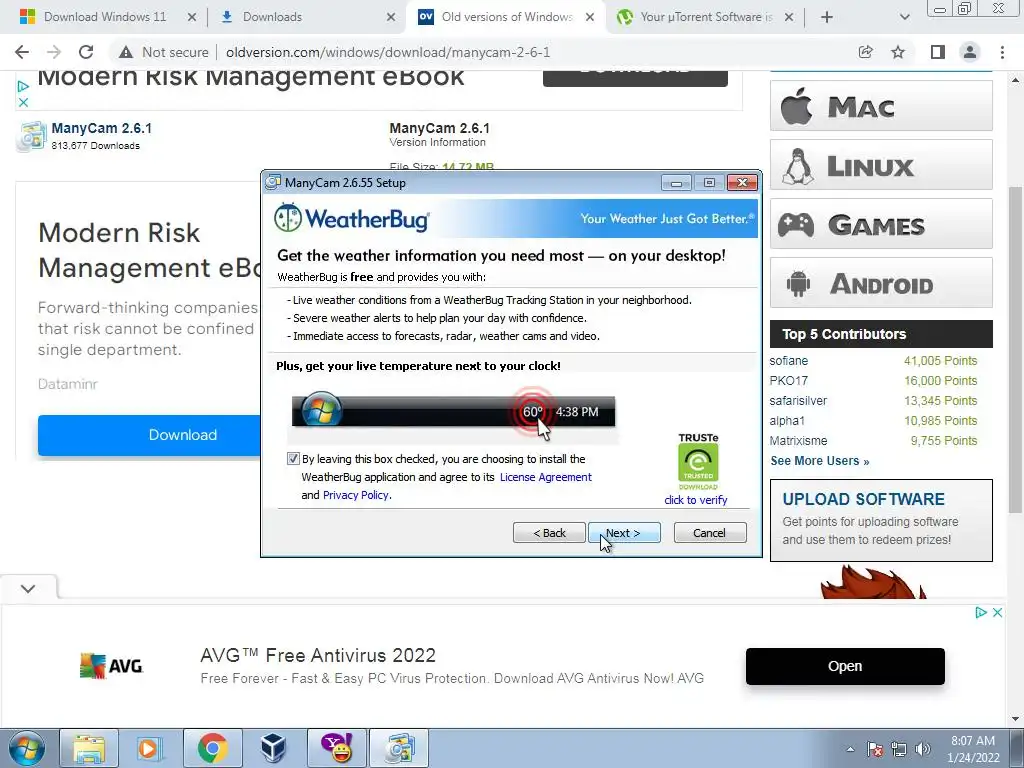Bookmark this page with the star icon

click(x=898, y=52)
